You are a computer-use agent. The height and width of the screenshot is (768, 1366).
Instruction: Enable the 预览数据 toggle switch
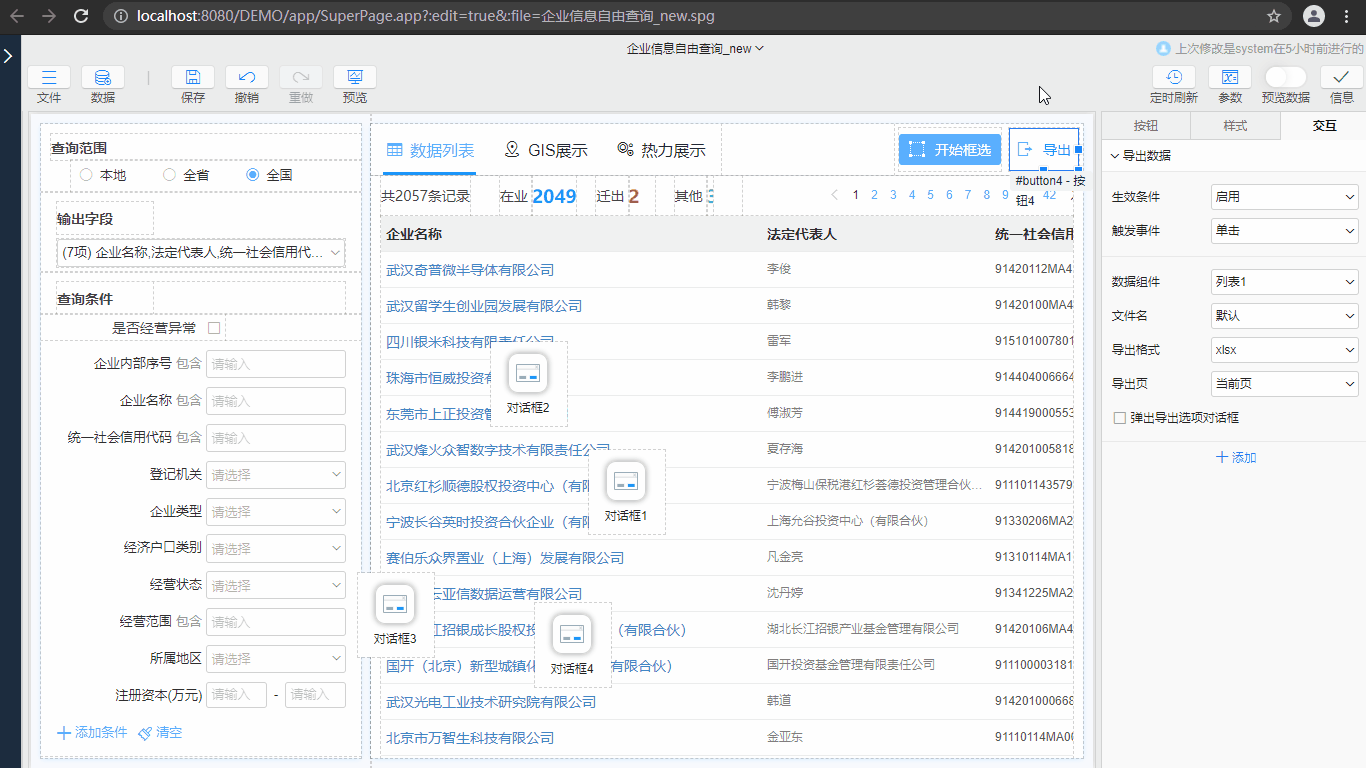point(1284,76)
